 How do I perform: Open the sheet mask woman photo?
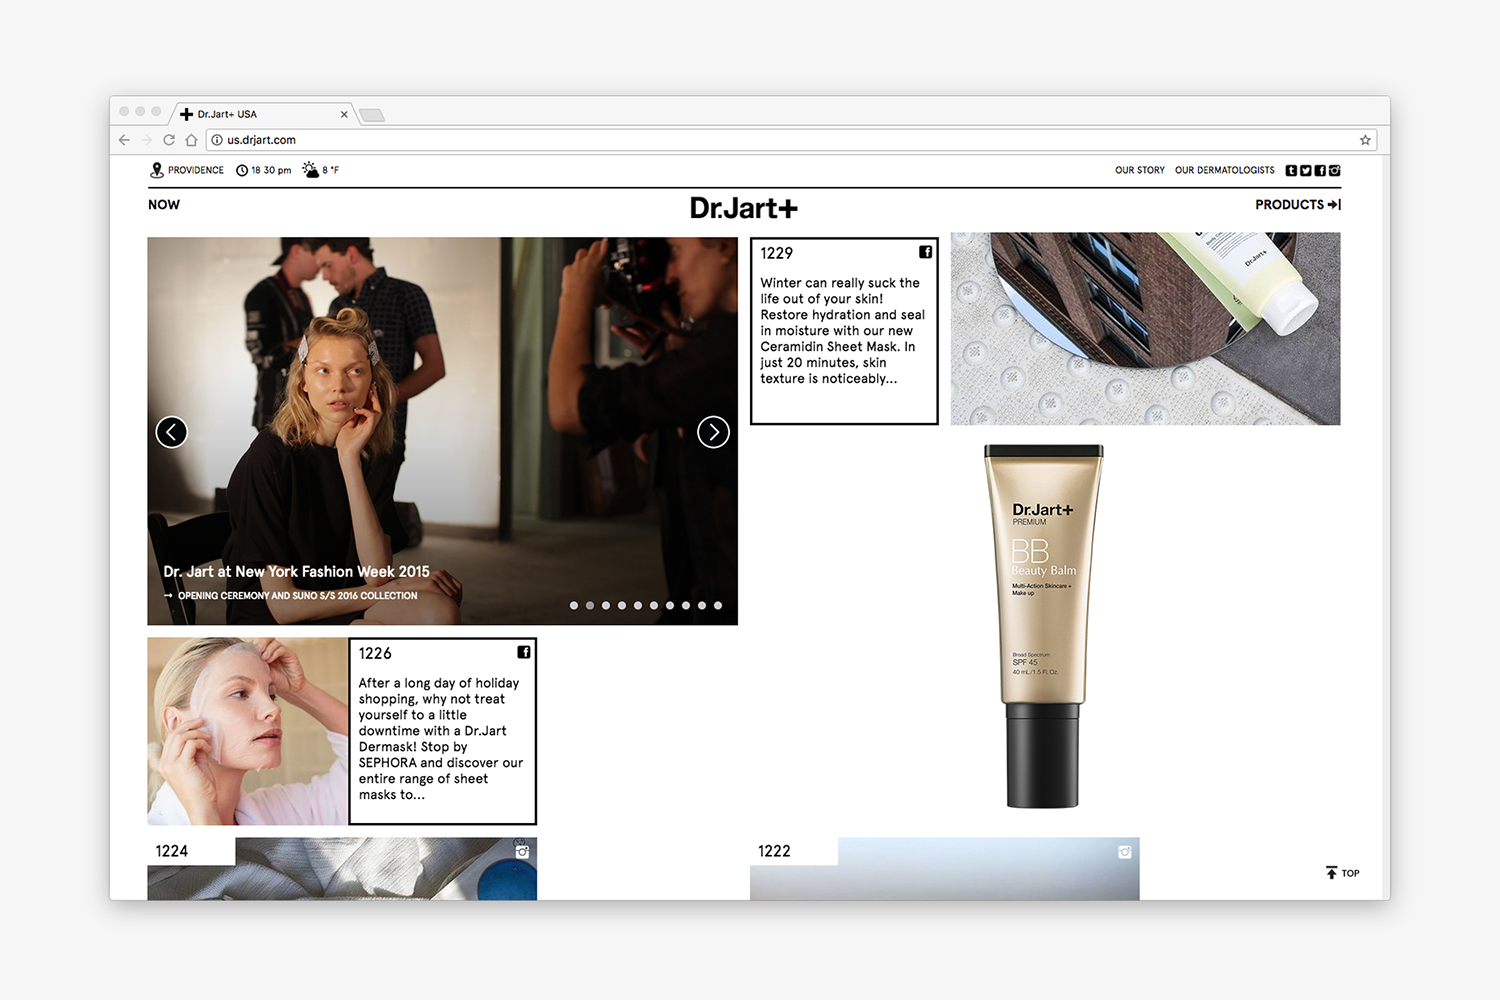pos(248,731)
